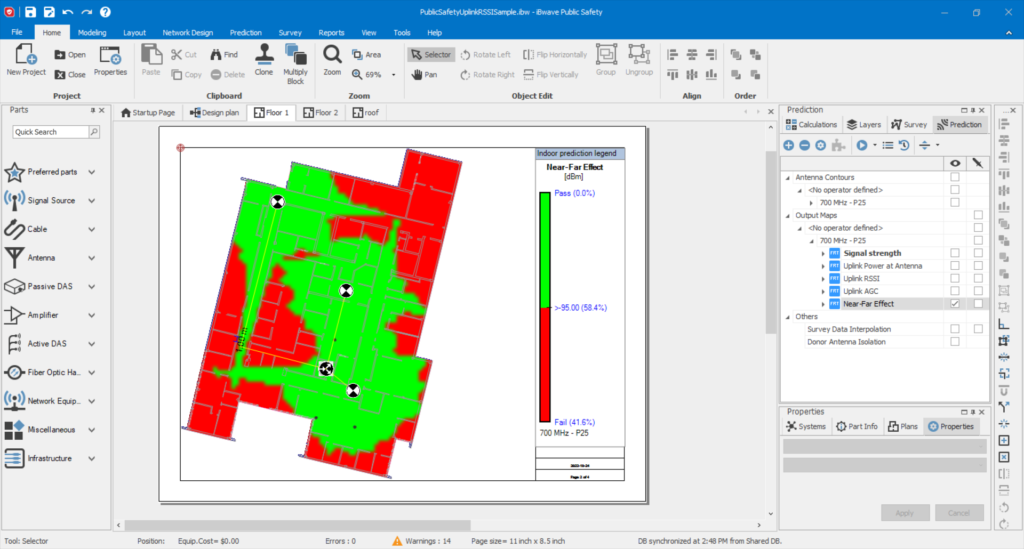
Task: Switch to the Layers panel tab
Action: (x=863, y=125)
